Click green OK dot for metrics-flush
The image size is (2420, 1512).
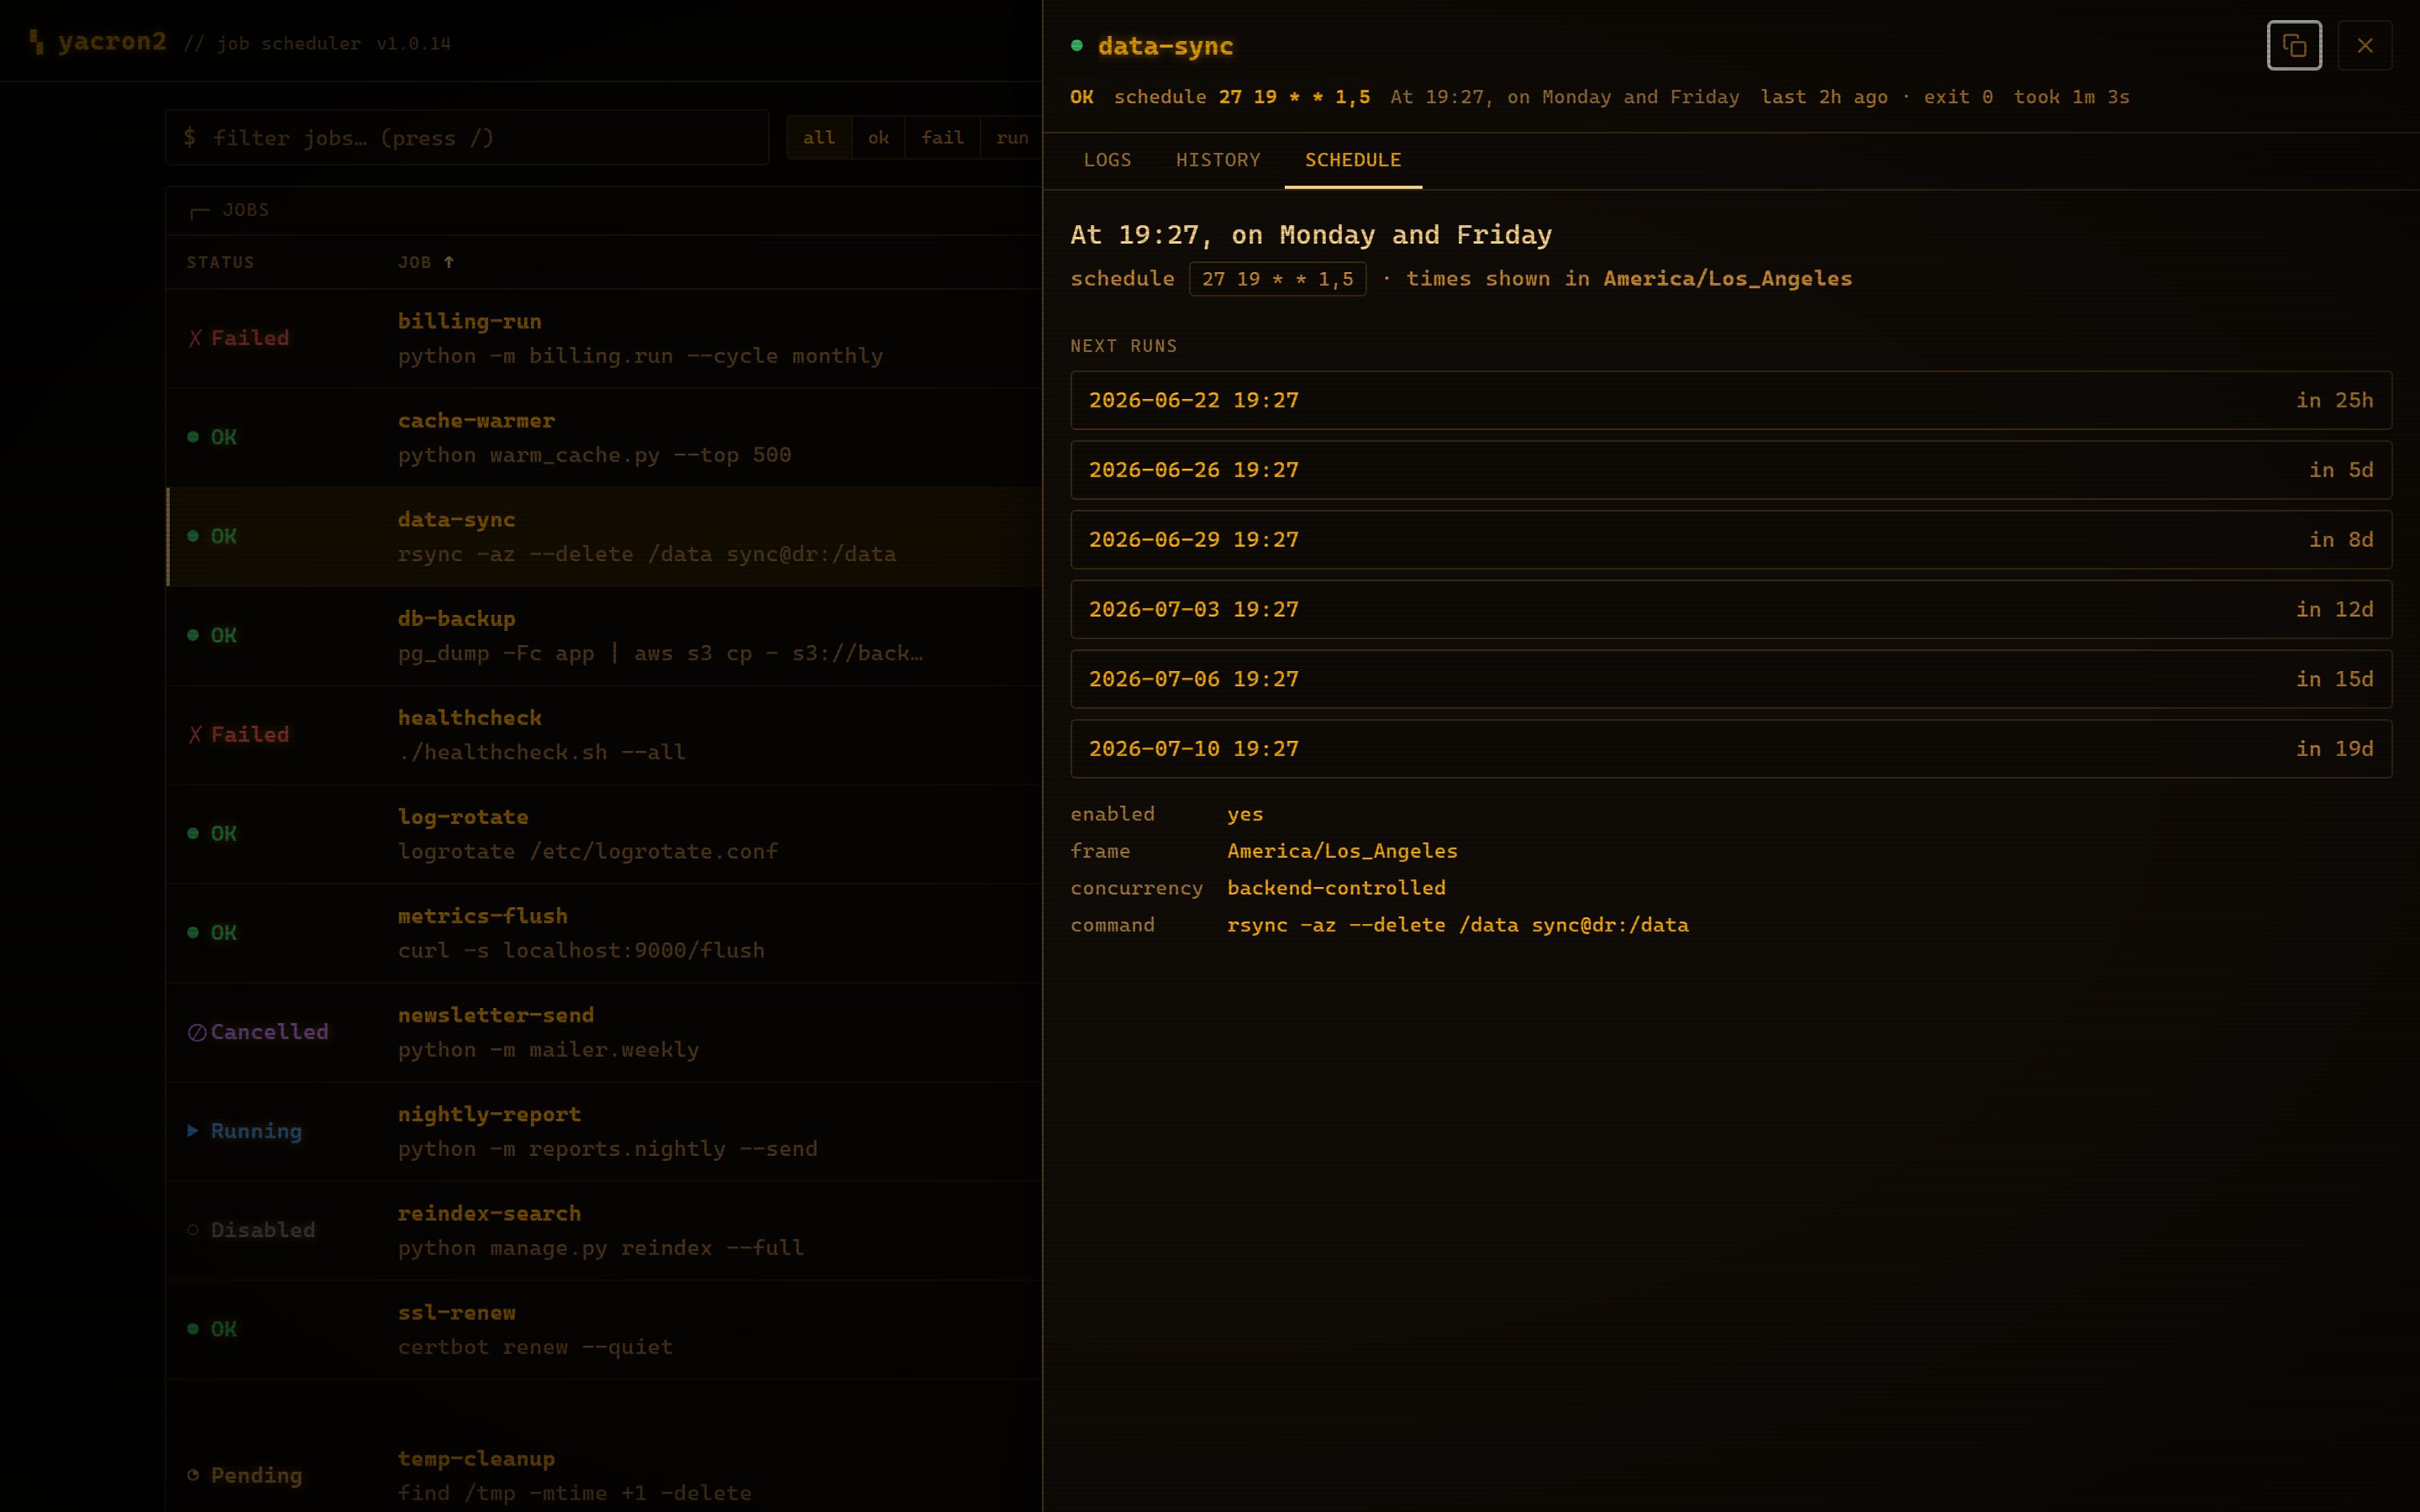point(193,932)
